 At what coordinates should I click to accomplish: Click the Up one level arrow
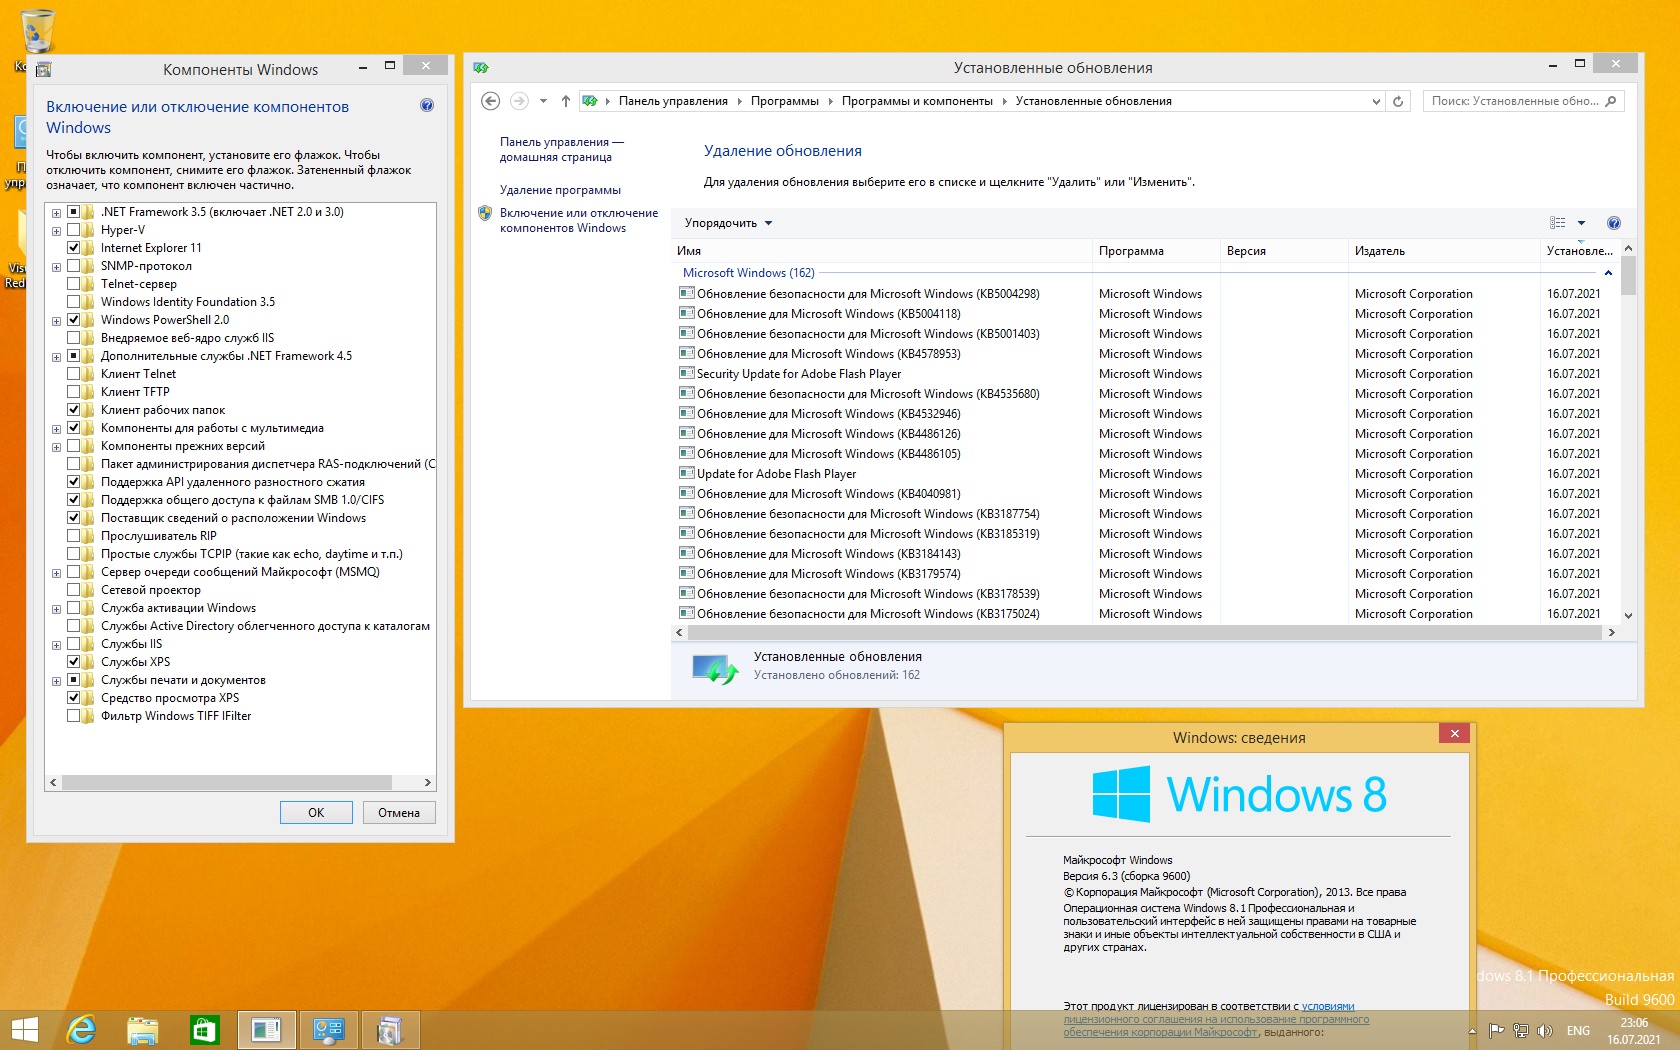coord(566,101)
